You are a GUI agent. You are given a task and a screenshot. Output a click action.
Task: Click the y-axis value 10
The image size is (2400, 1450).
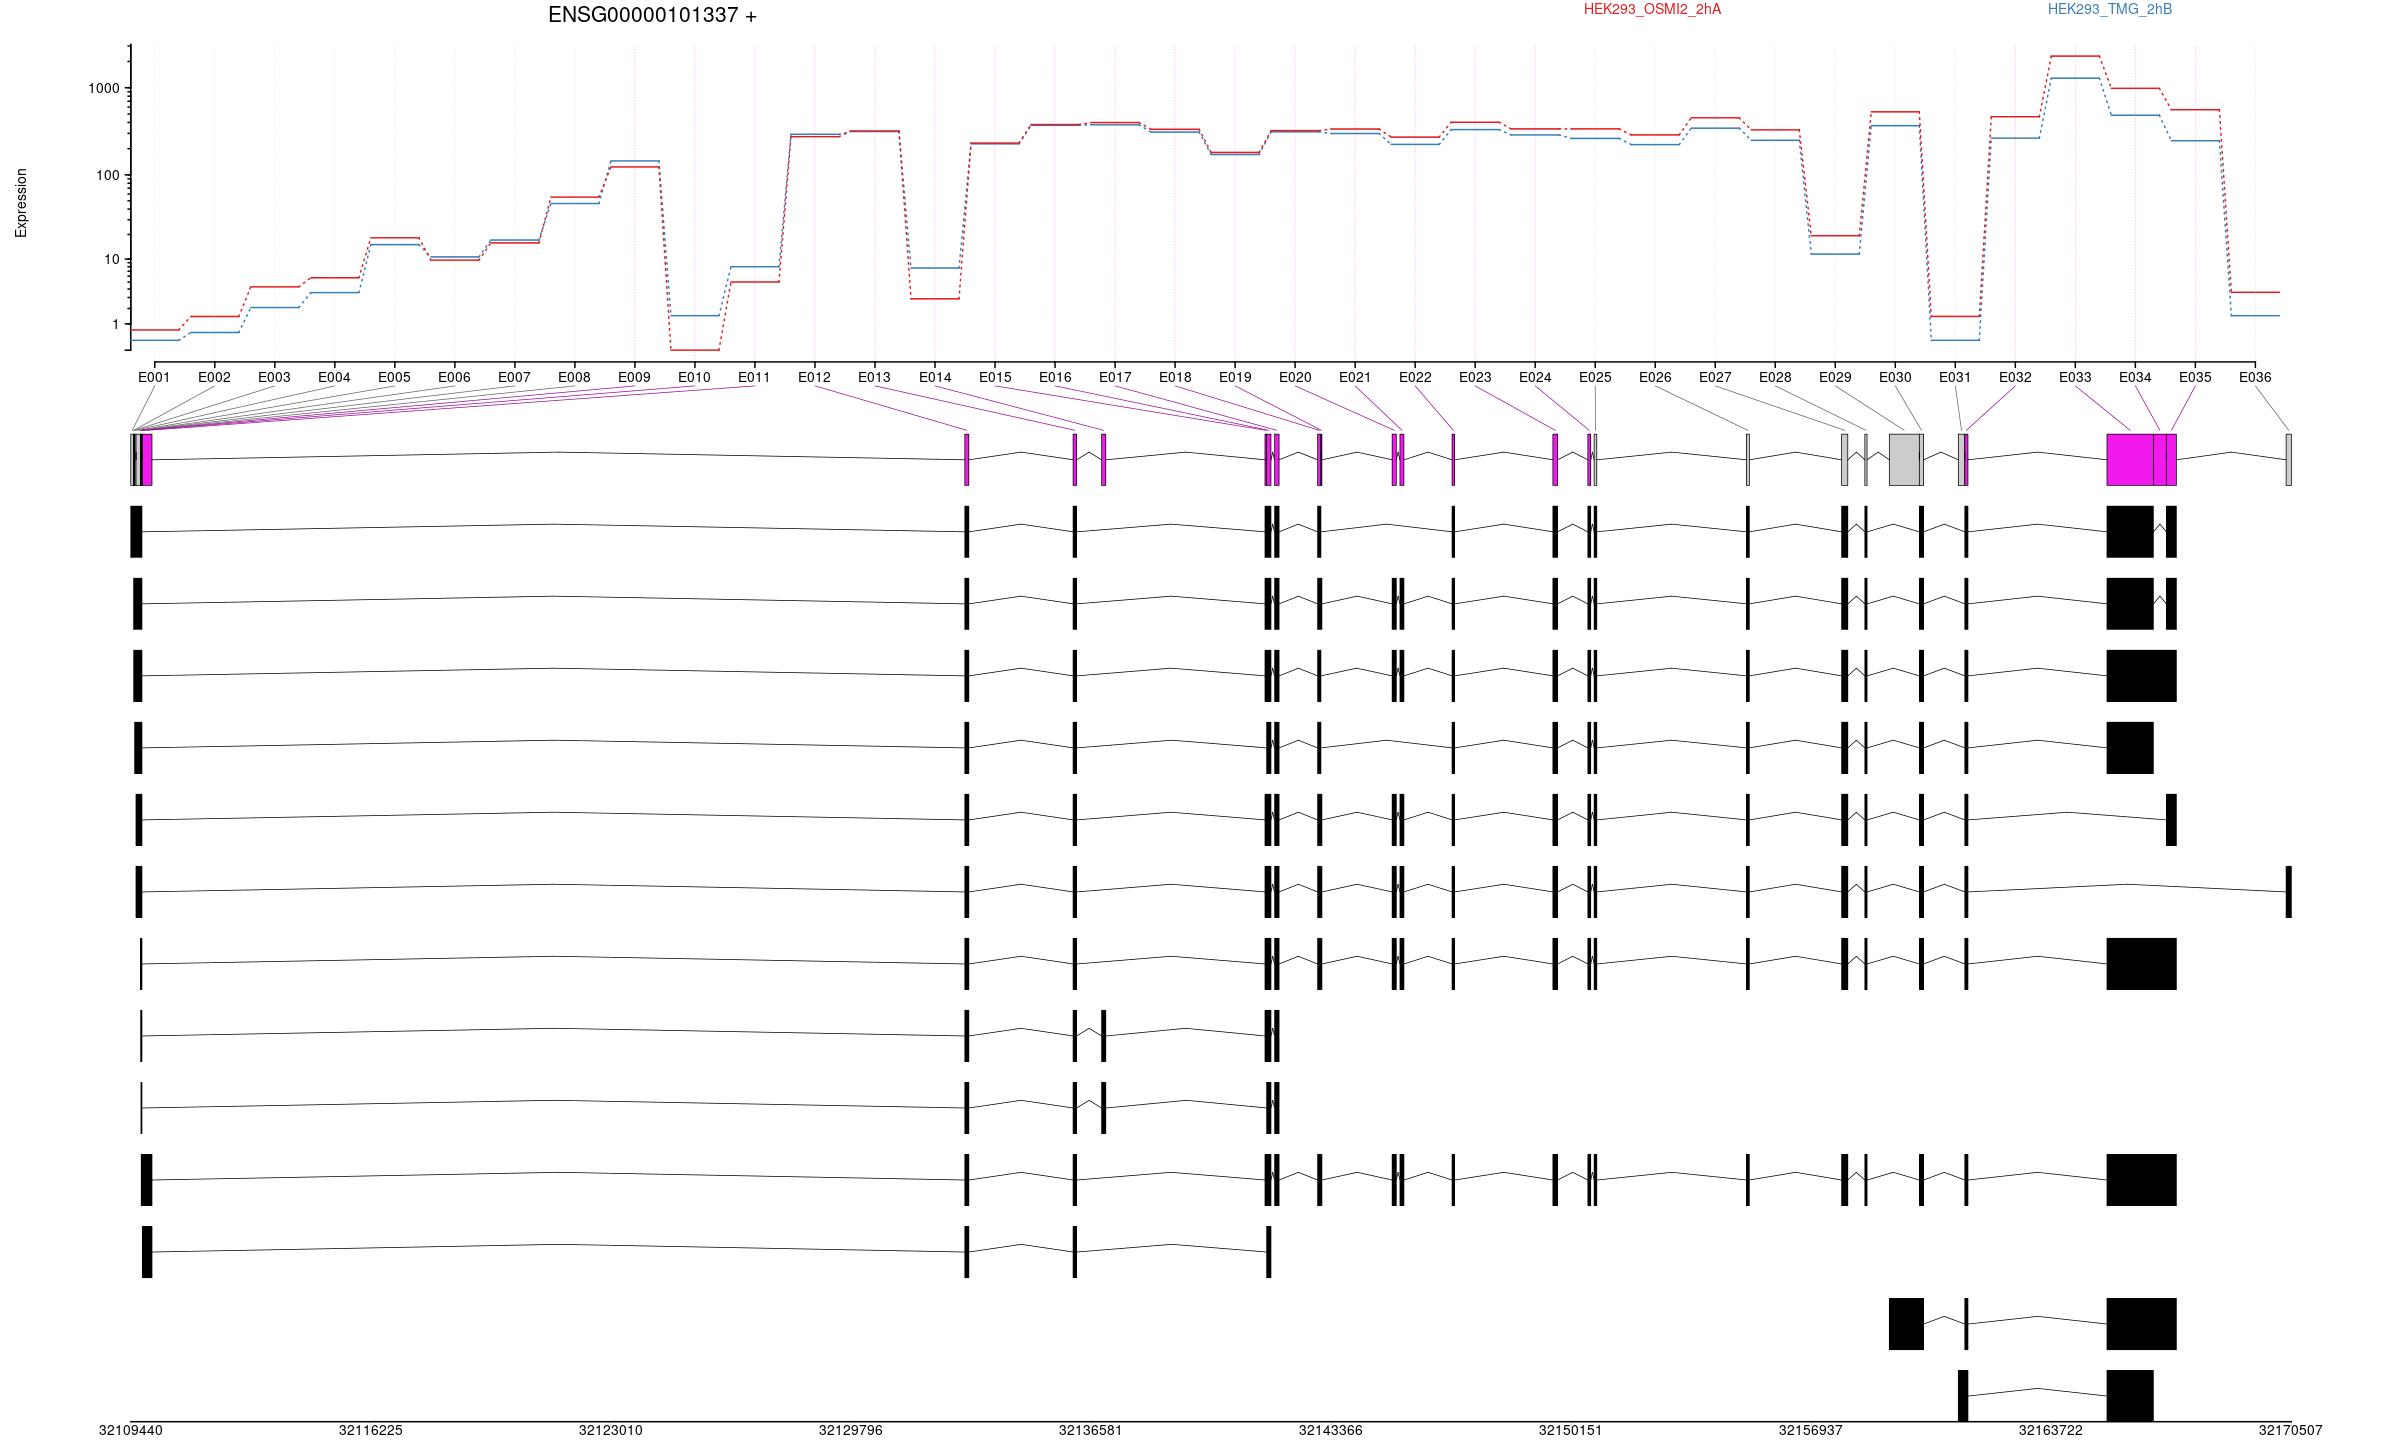click(112, 259)
